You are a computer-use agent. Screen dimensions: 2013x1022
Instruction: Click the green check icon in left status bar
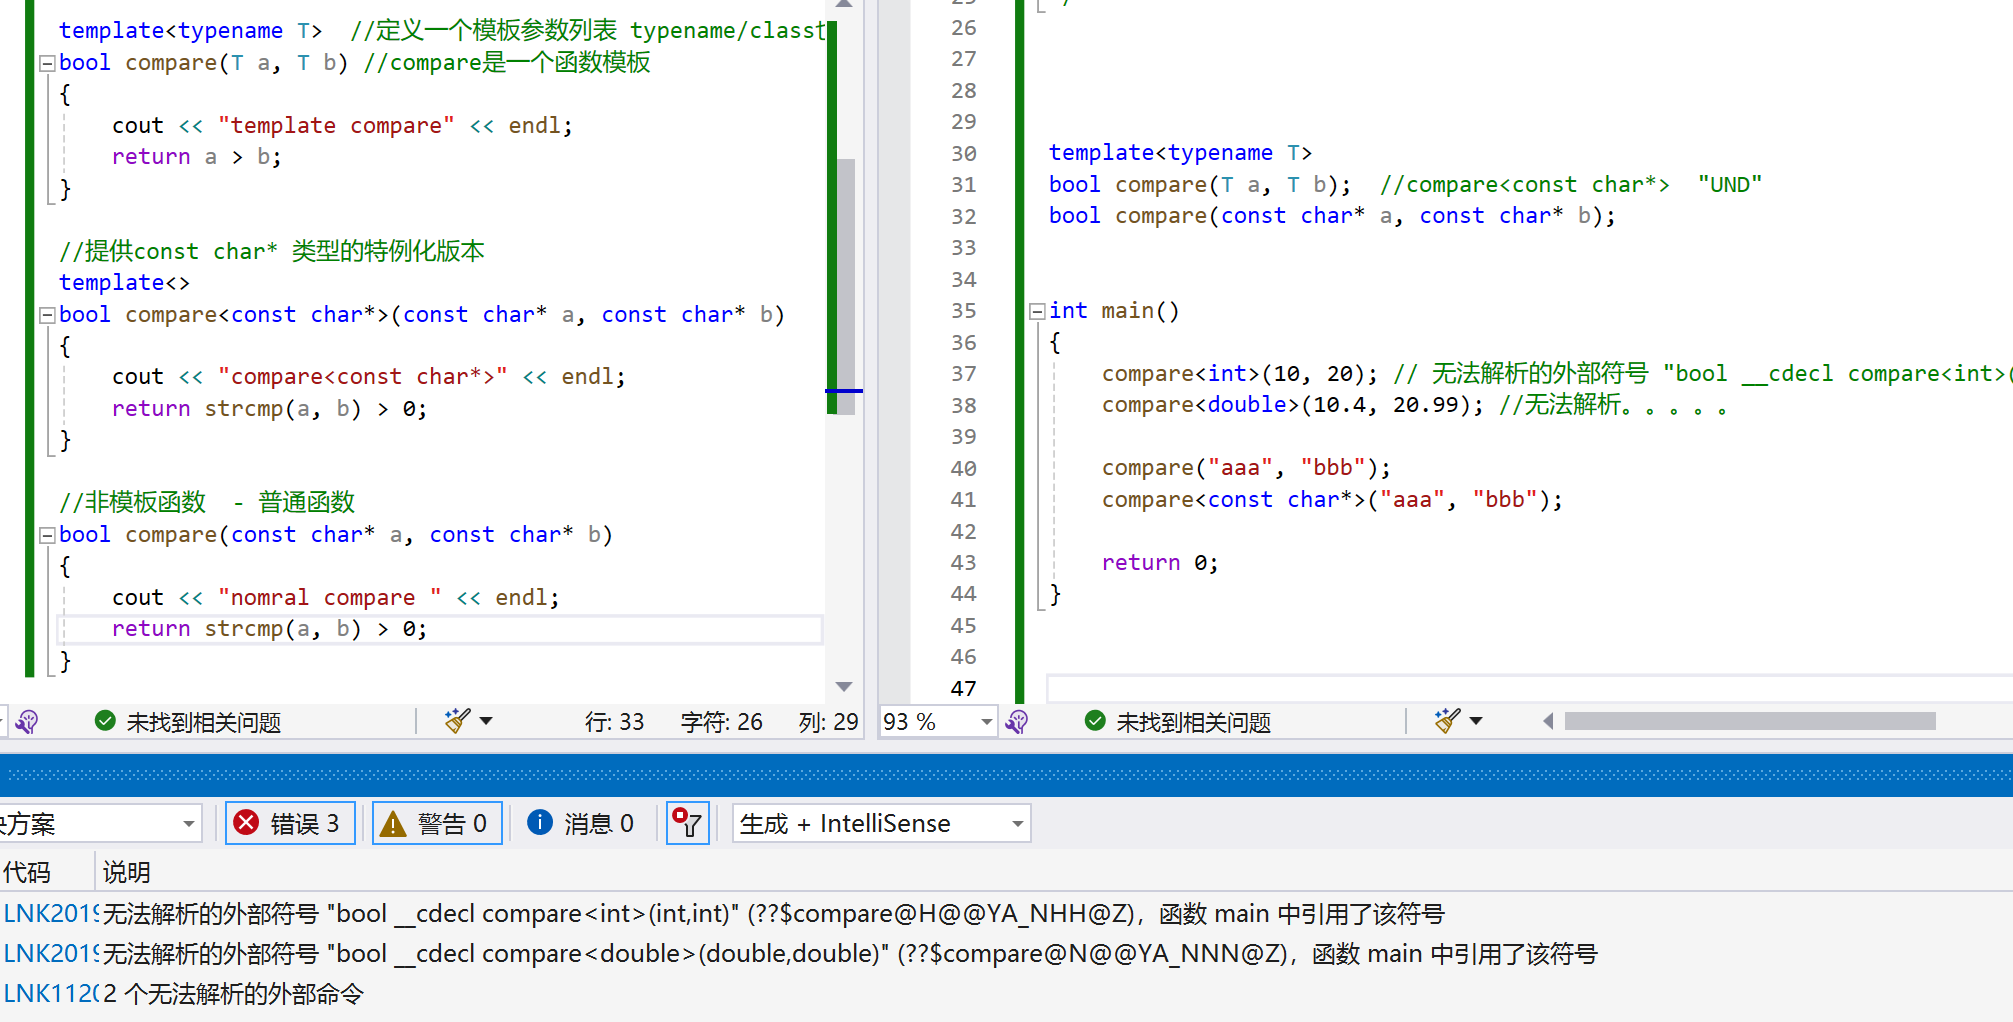(x=105, y=721)
